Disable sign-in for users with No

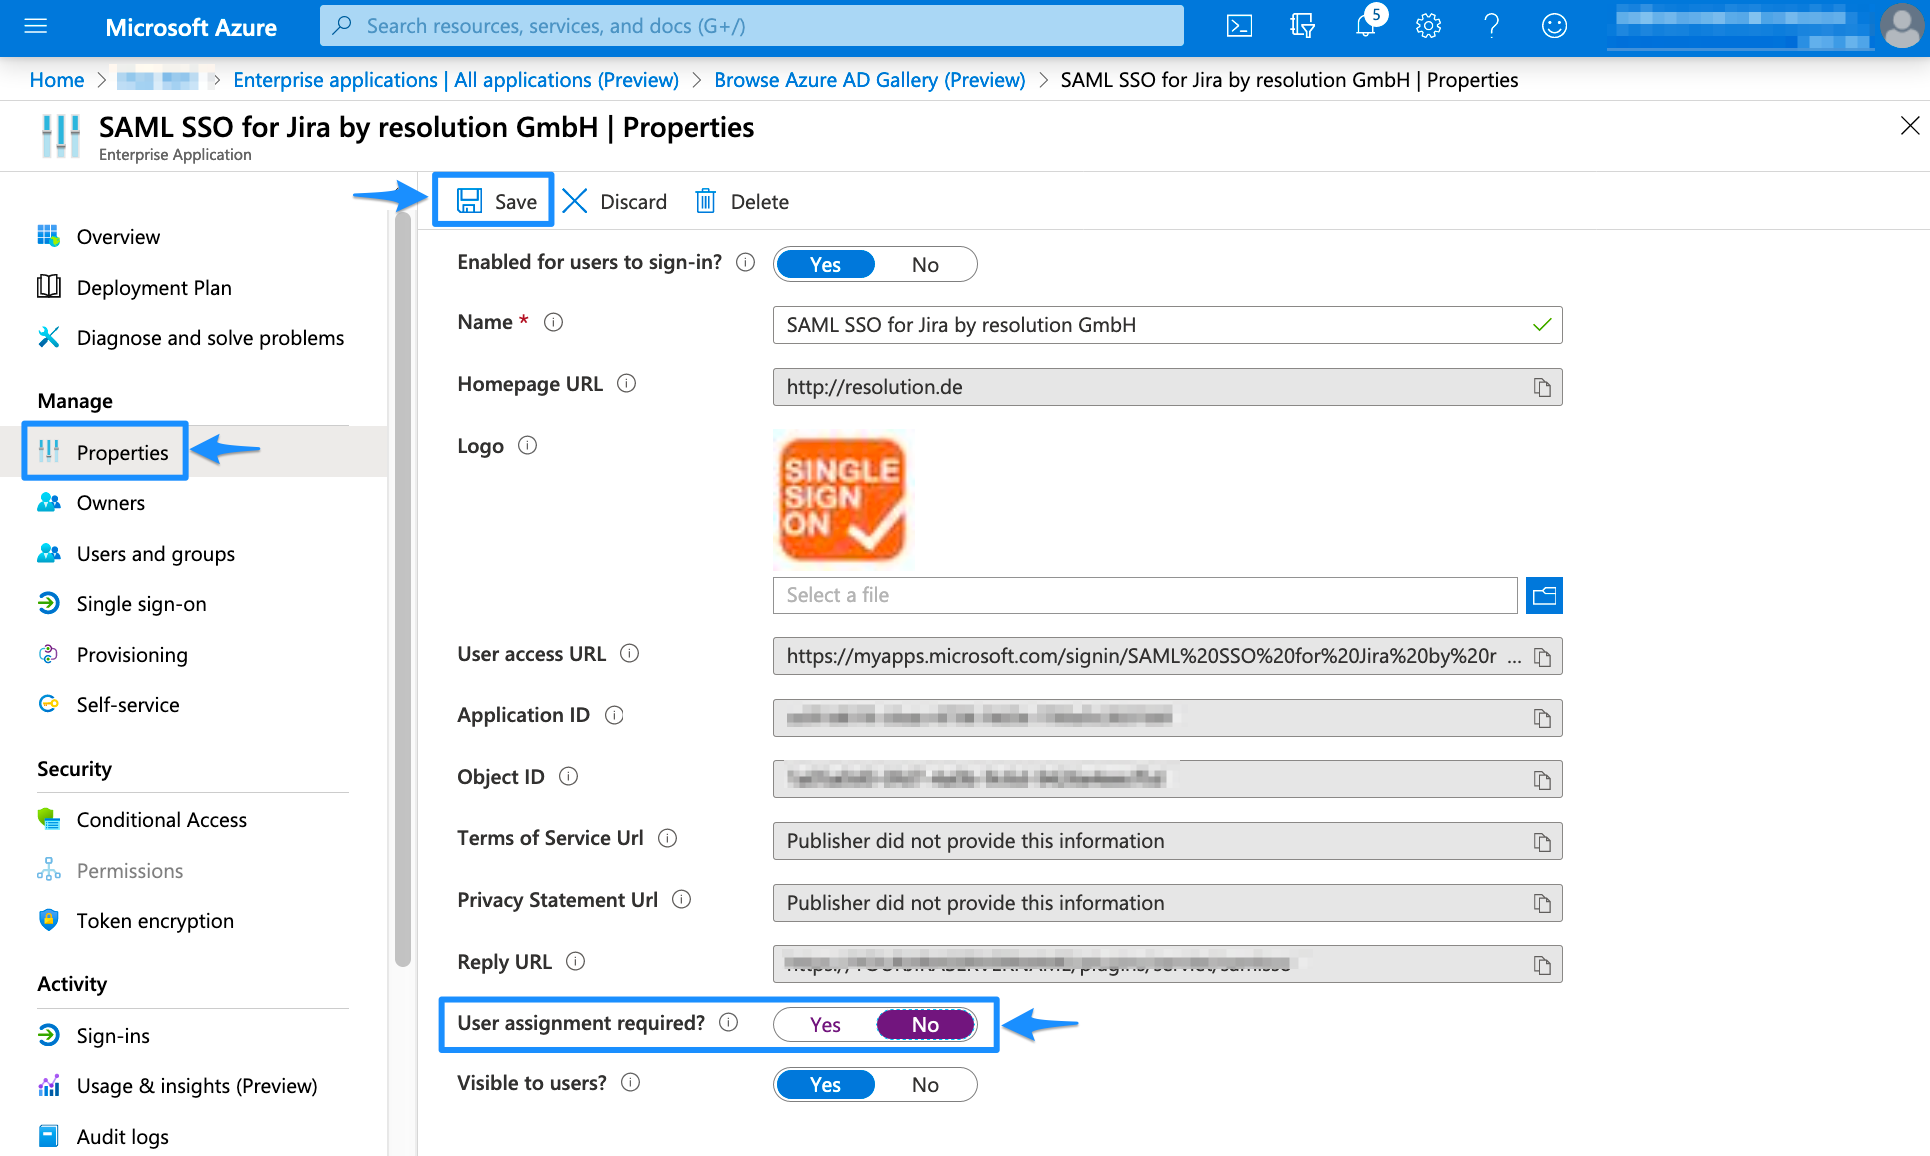[925, 265]
